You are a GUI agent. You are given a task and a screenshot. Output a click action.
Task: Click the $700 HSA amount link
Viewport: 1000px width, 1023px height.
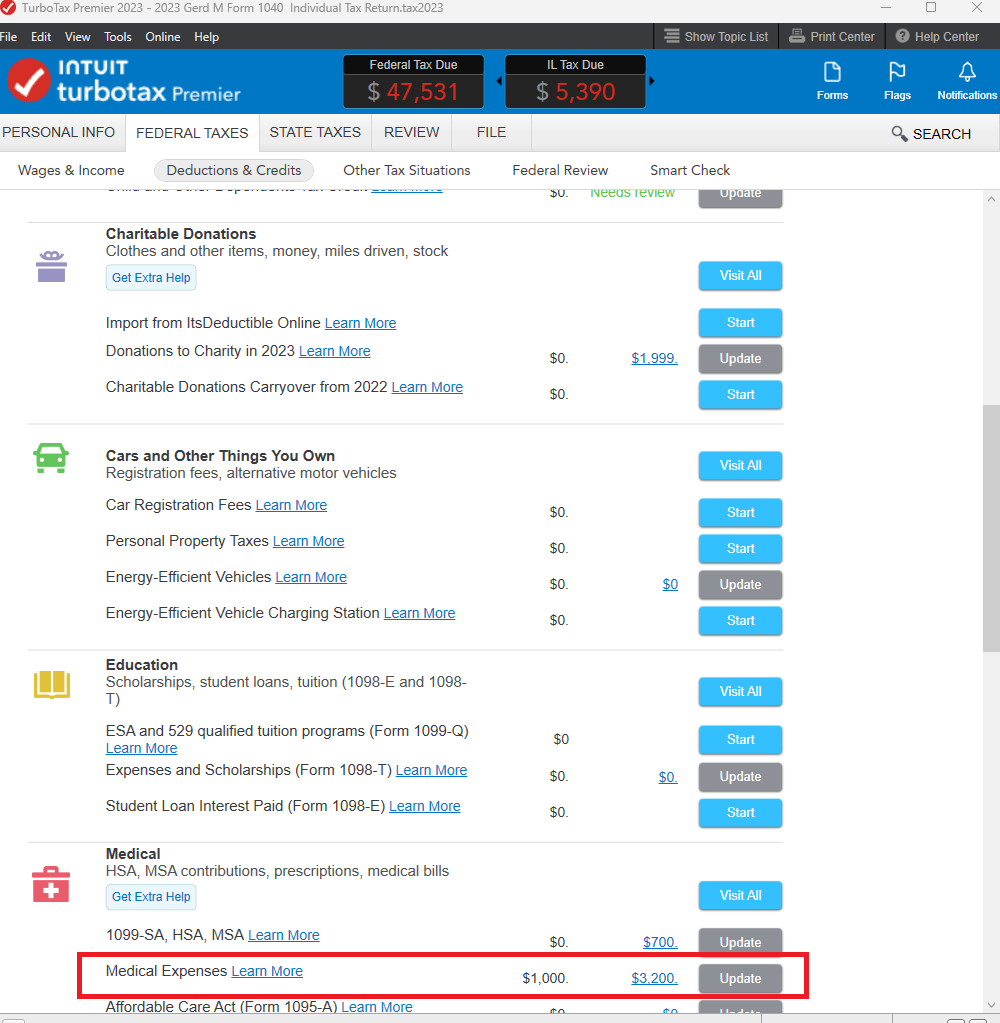(660, 942)
